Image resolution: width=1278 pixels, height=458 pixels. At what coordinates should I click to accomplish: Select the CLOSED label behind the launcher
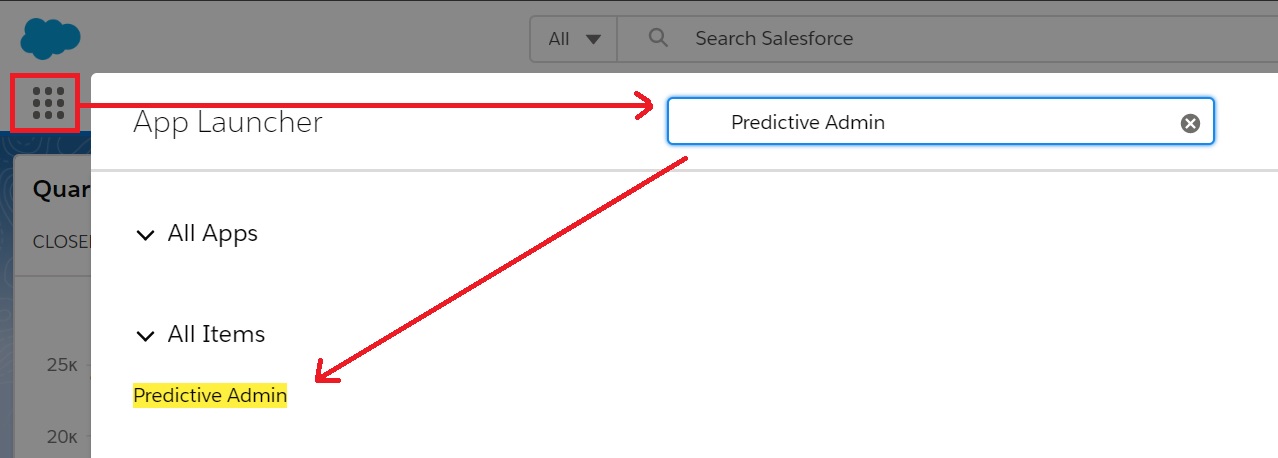point(61,242)
